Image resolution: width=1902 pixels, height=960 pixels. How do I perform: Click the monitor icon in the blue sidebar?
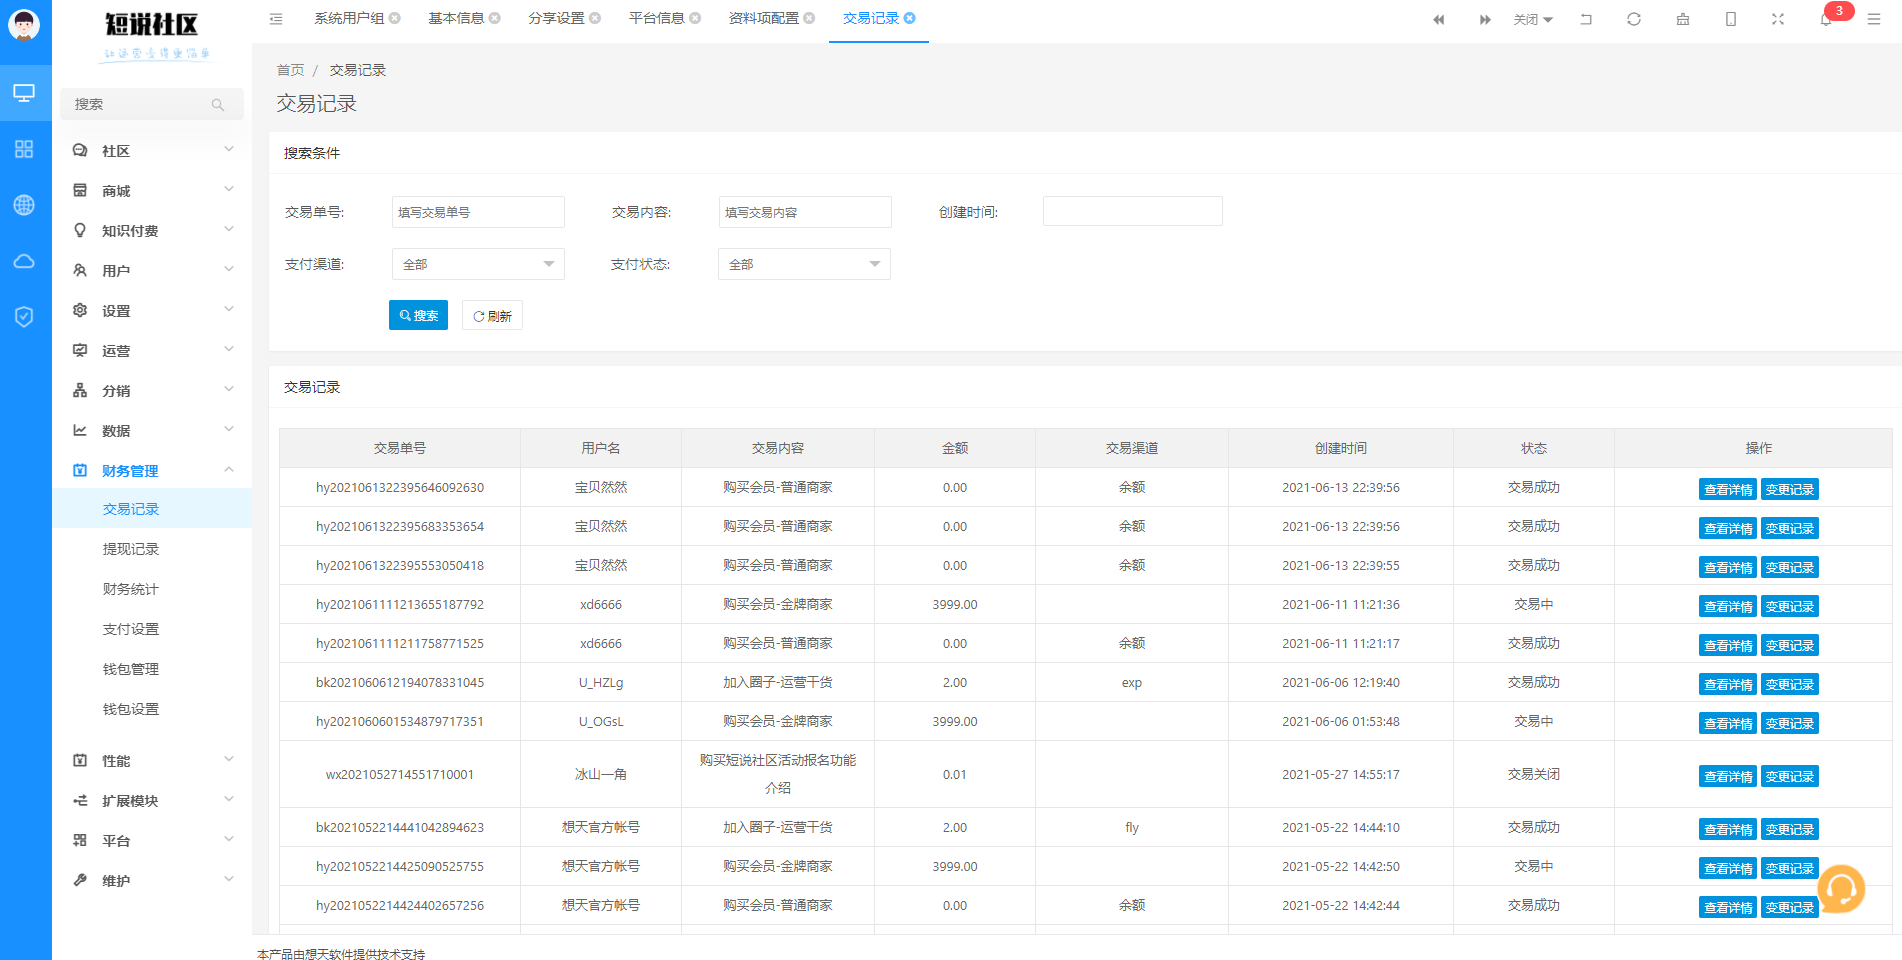25,93
